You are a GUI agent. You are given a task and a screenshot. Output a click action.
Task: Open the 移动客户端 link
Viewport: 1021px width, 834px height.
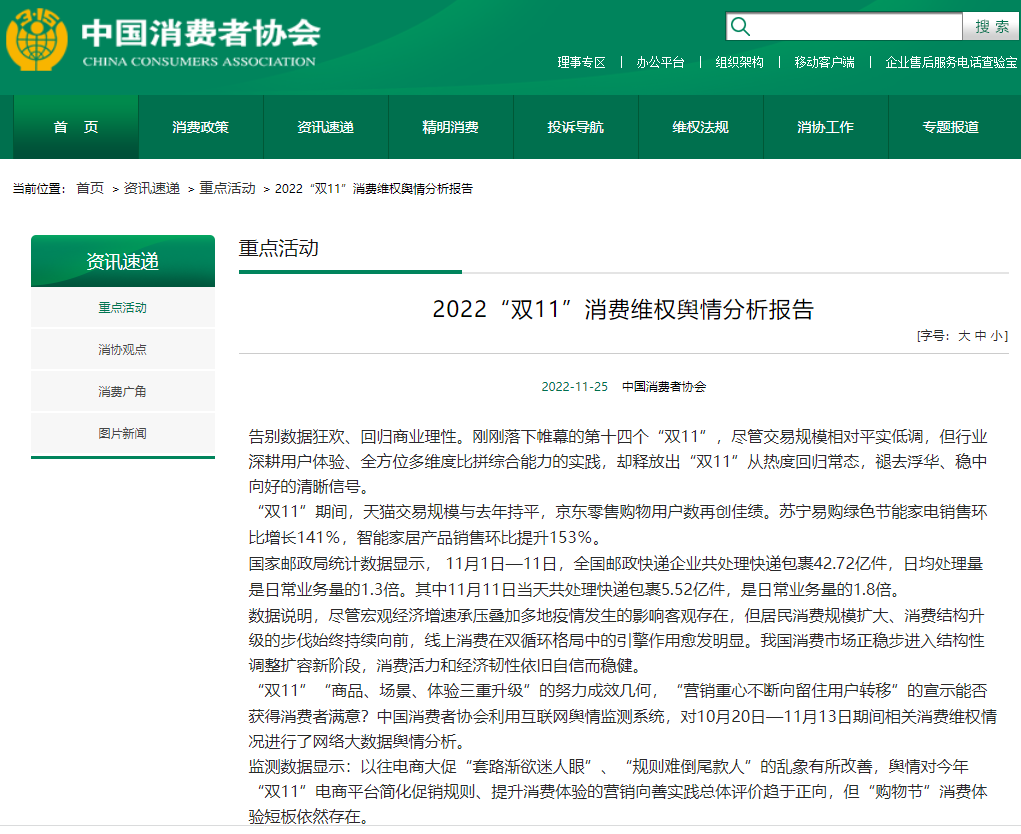click(824, 62)
